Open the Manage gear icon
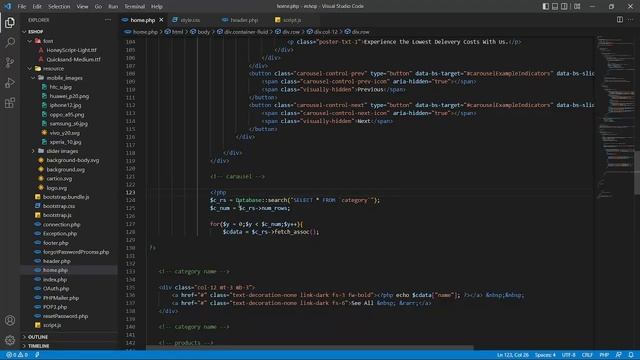Screen dimensions: 640x360 pyautogui.click(x=10, y=340)
